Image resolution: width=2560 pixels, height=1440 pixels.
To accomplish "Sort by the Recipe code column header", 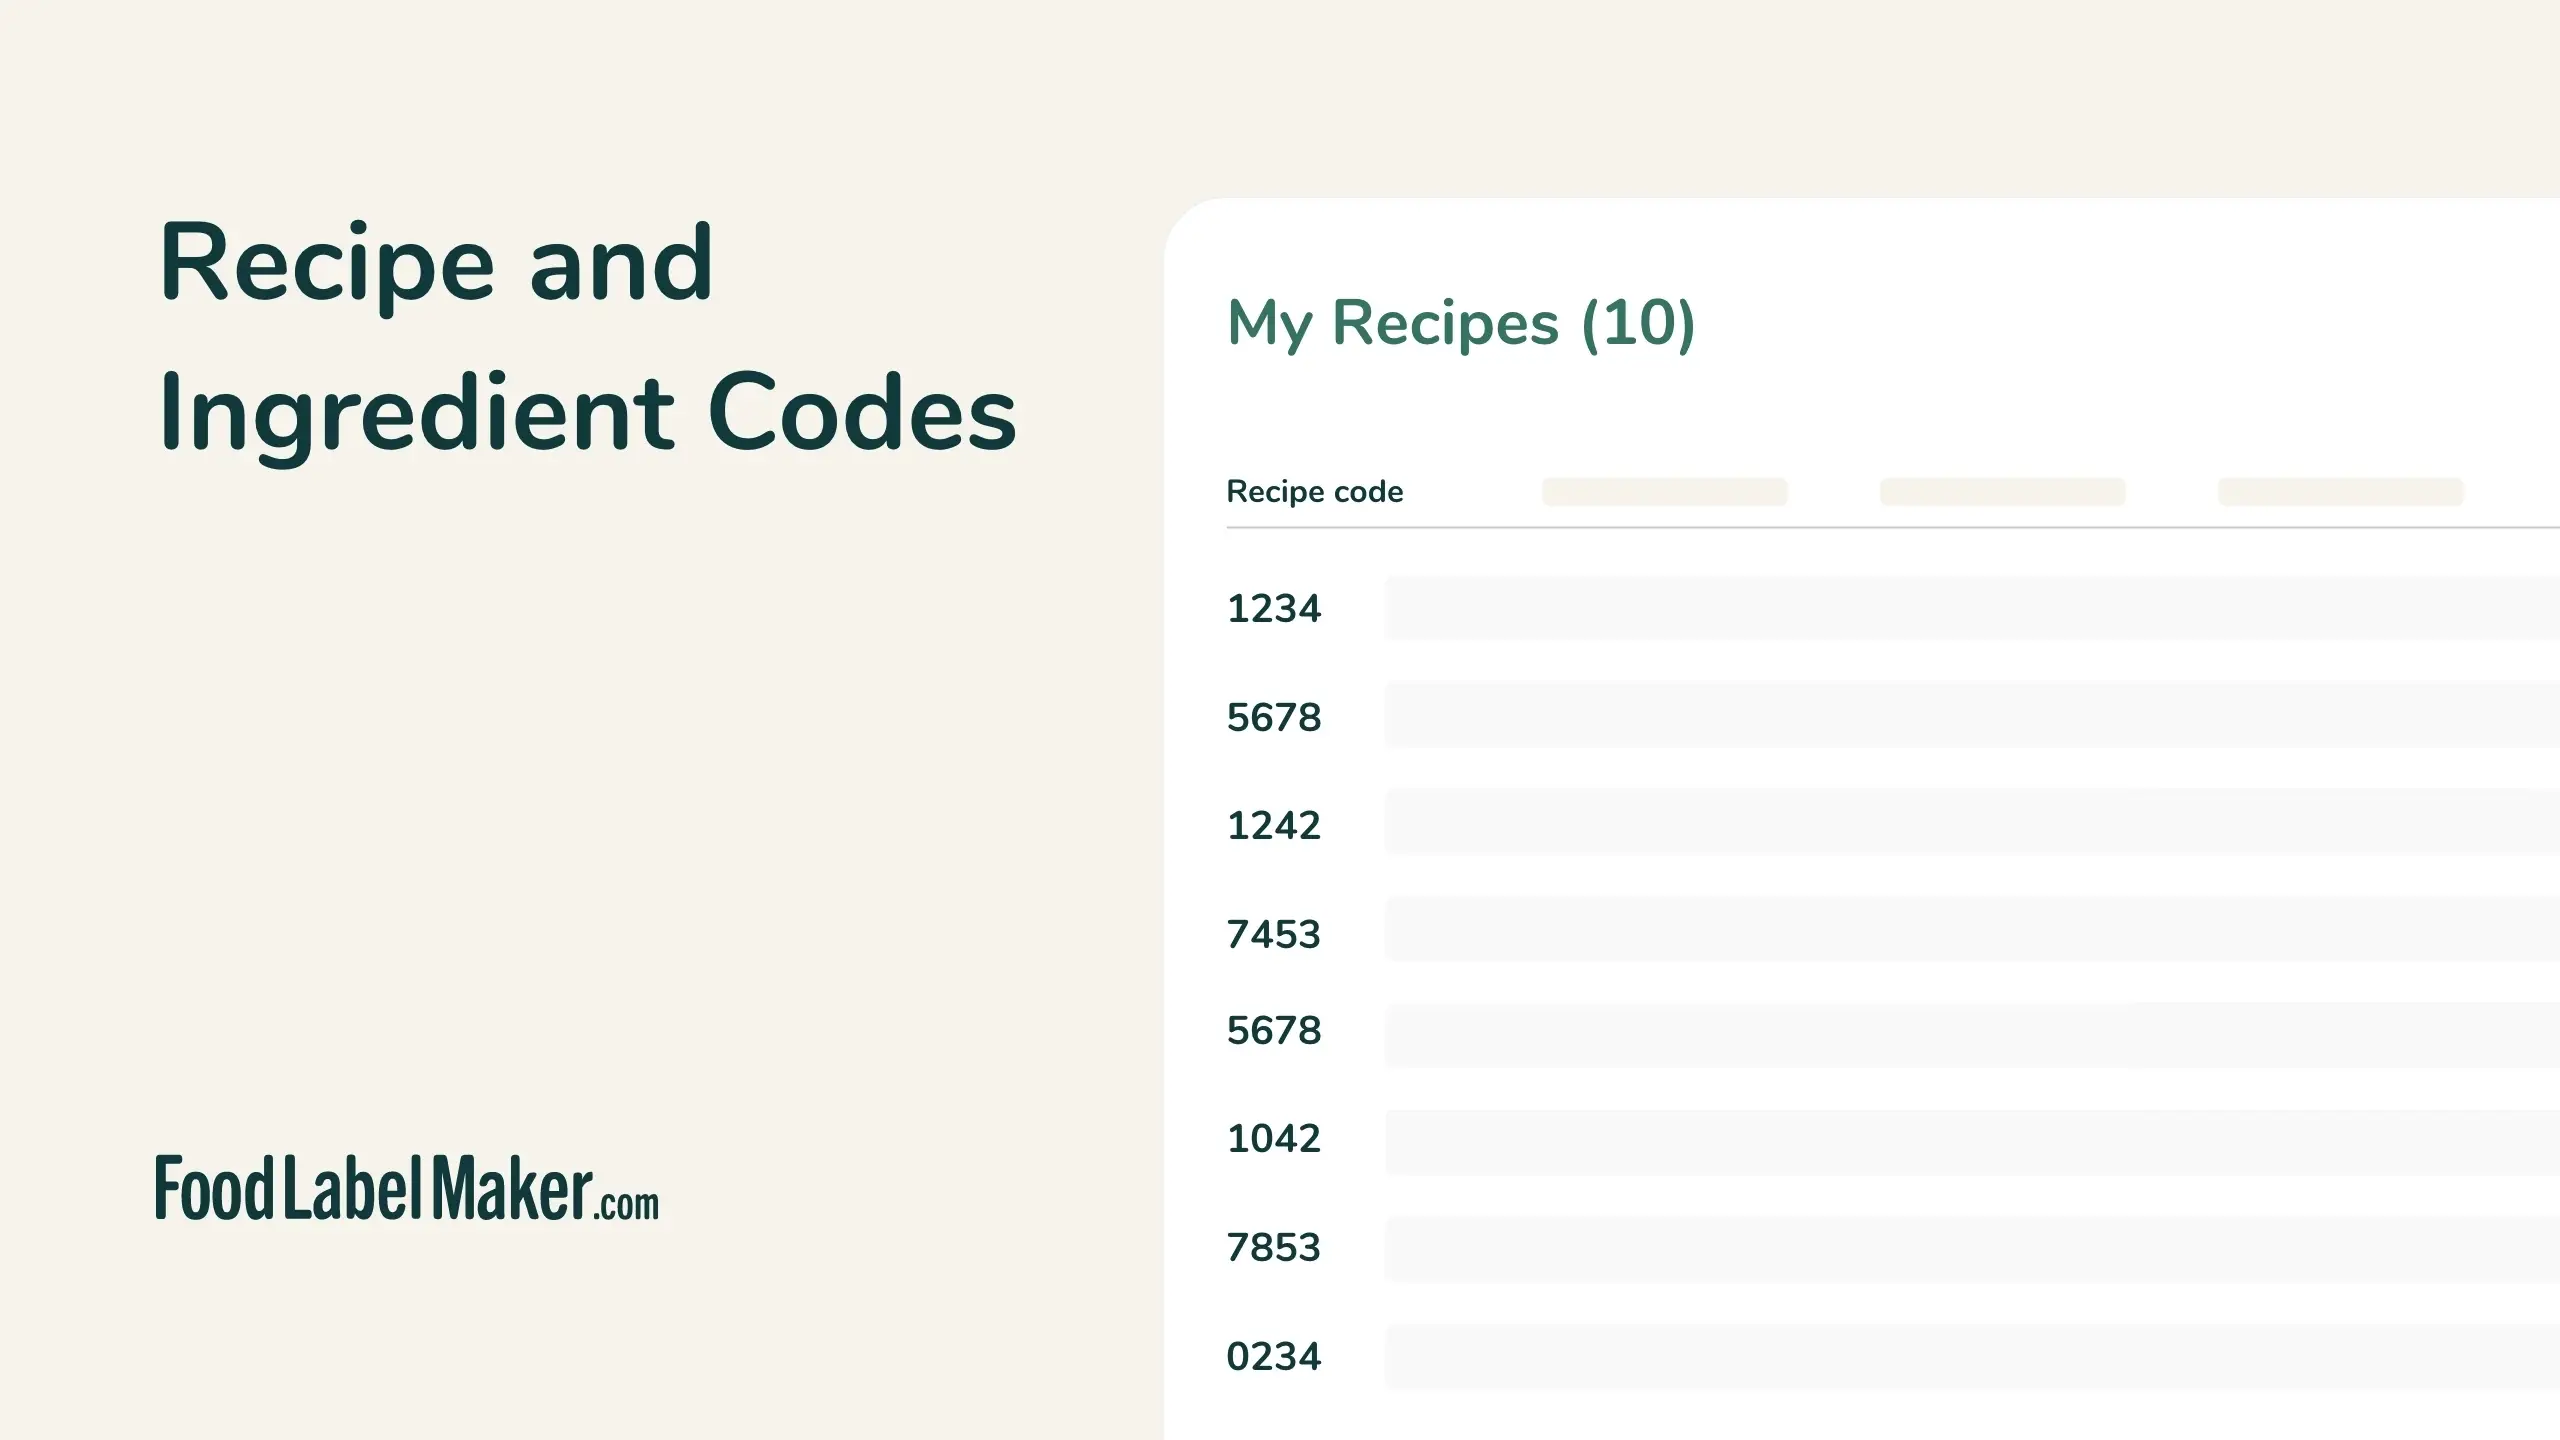I will pos(1315,491).
